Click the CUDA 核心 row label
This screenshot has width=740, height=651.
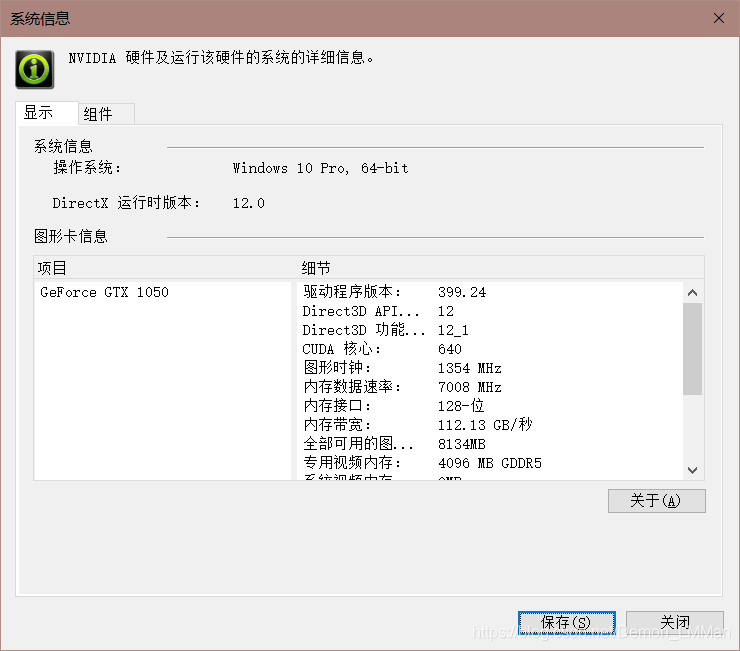pos(341,349)
